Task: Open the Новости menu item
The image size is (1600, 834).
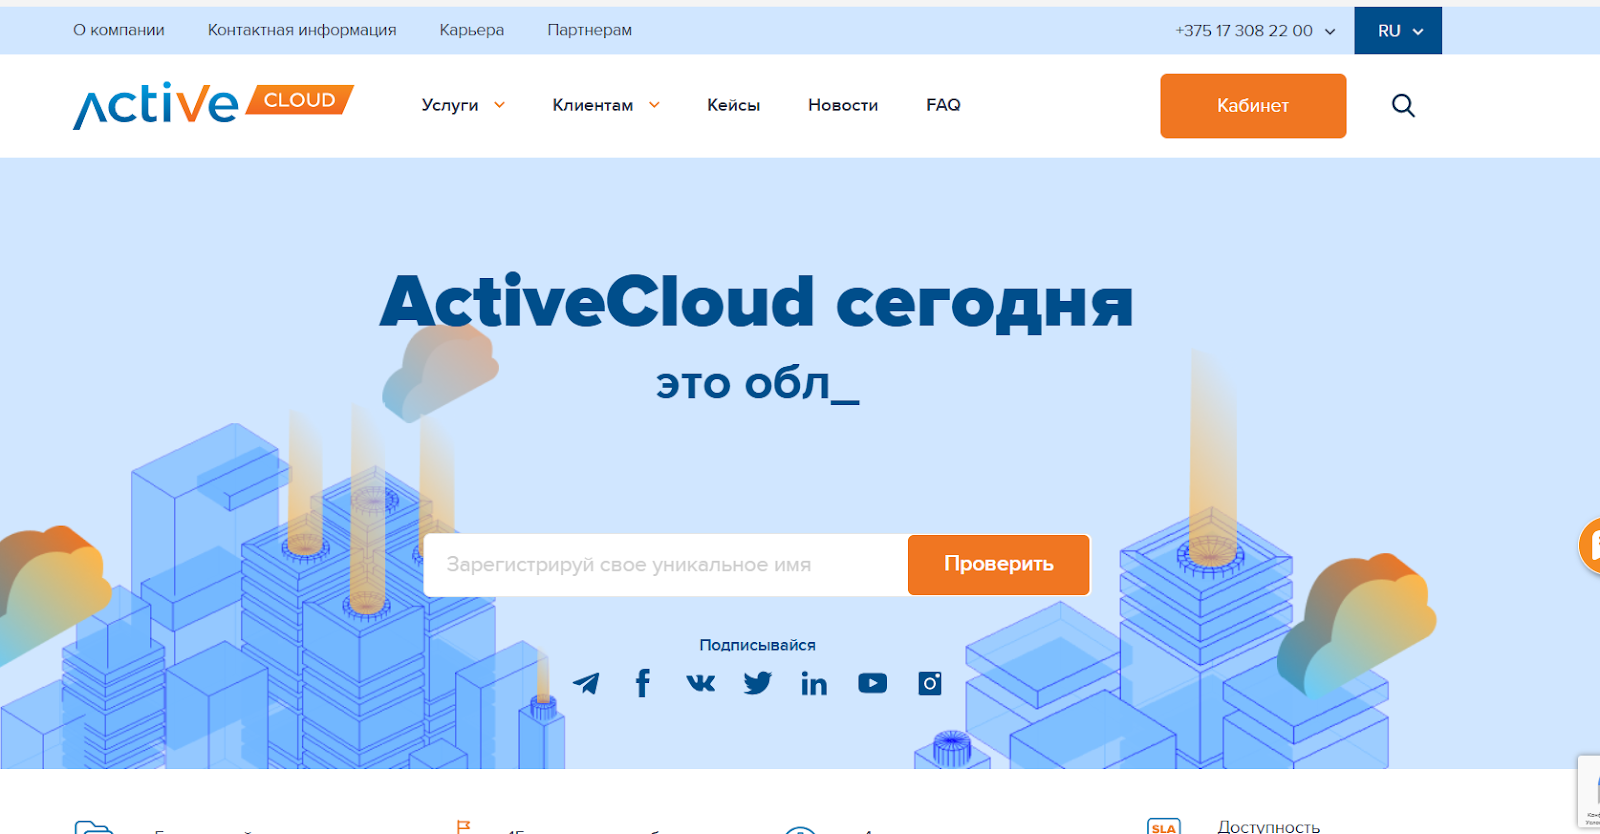Action: point(843,105)
